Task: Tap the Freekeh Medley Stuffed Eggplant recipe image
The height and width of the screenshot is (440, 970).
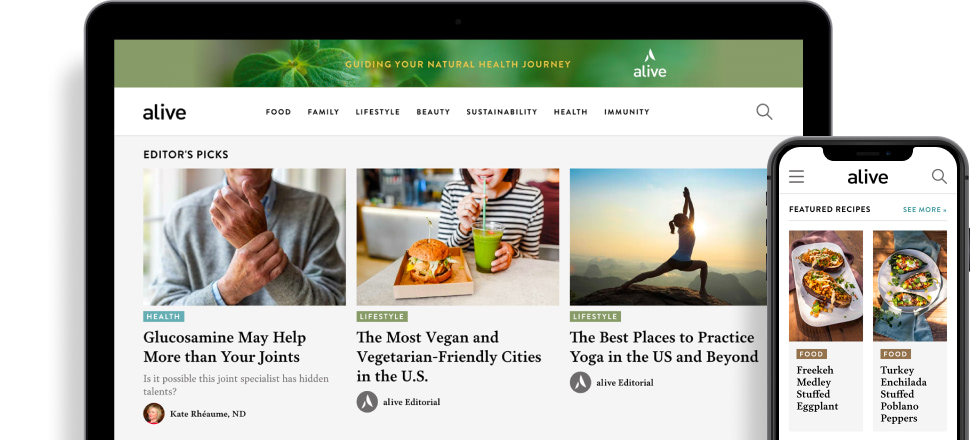Action: (x=826, y=286)
